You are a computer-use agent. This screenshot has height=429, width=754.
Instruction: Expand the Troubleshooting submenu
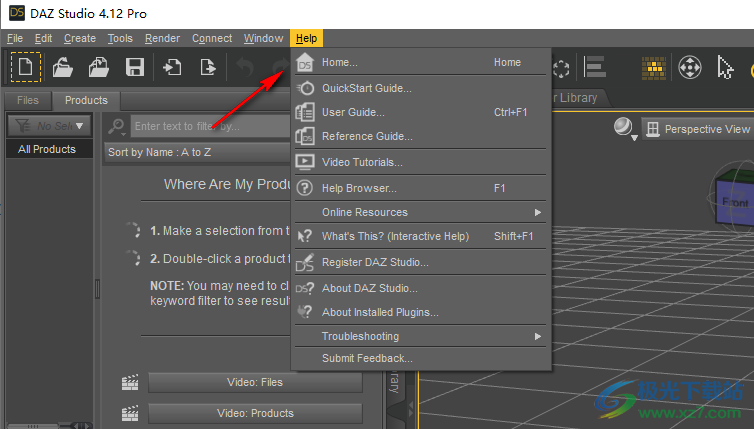421,337
